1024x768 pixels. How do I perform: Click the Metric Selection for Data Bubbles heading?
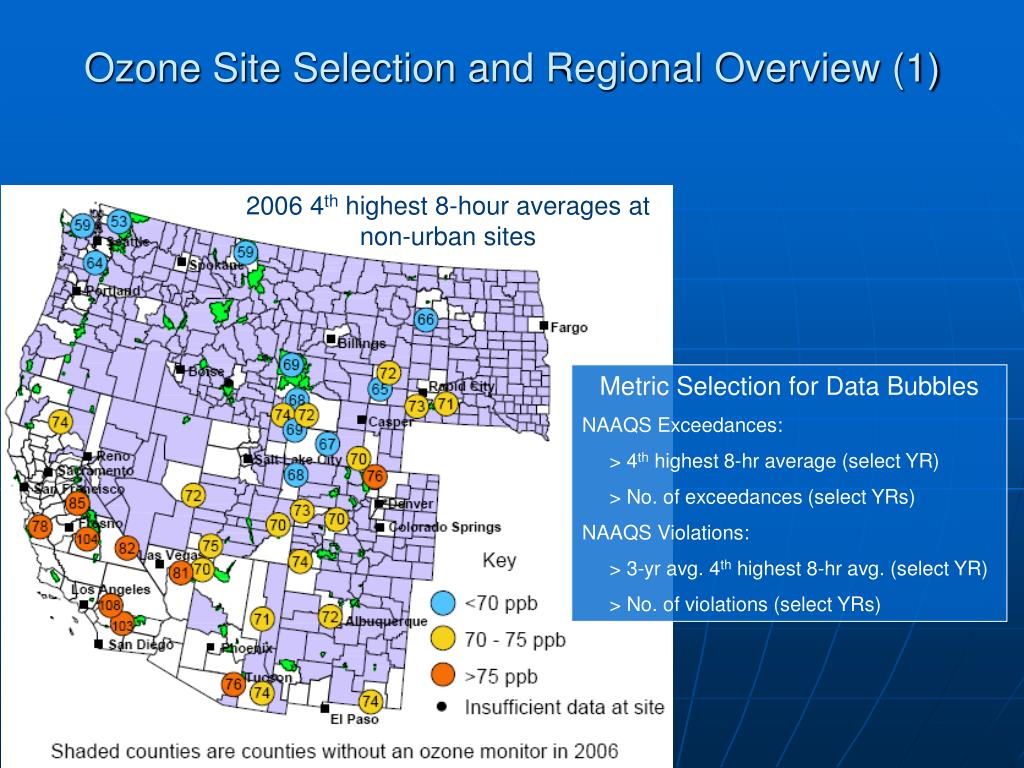click(x=789, y=386)
